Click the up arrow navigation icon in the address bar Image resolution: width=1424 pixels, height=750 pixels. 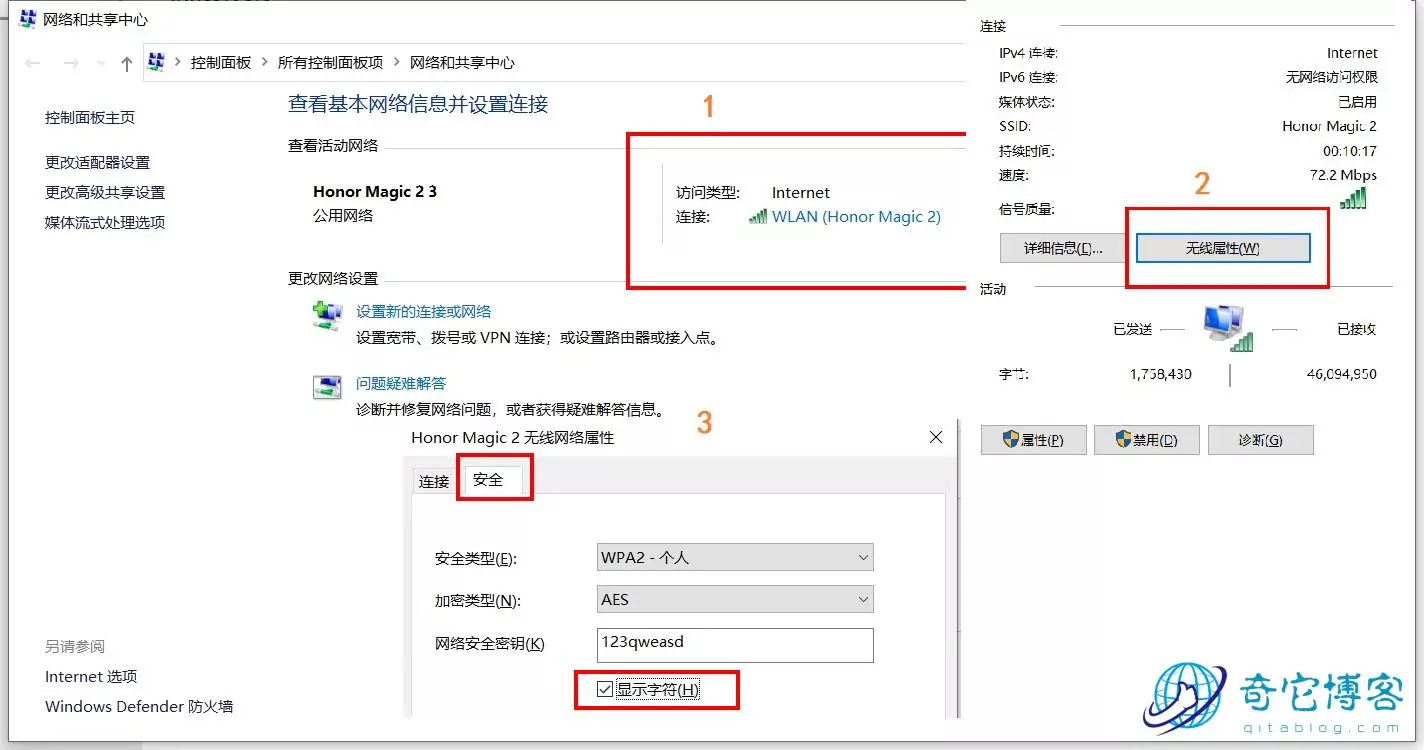pyautogui.click(x=124, y=61)
